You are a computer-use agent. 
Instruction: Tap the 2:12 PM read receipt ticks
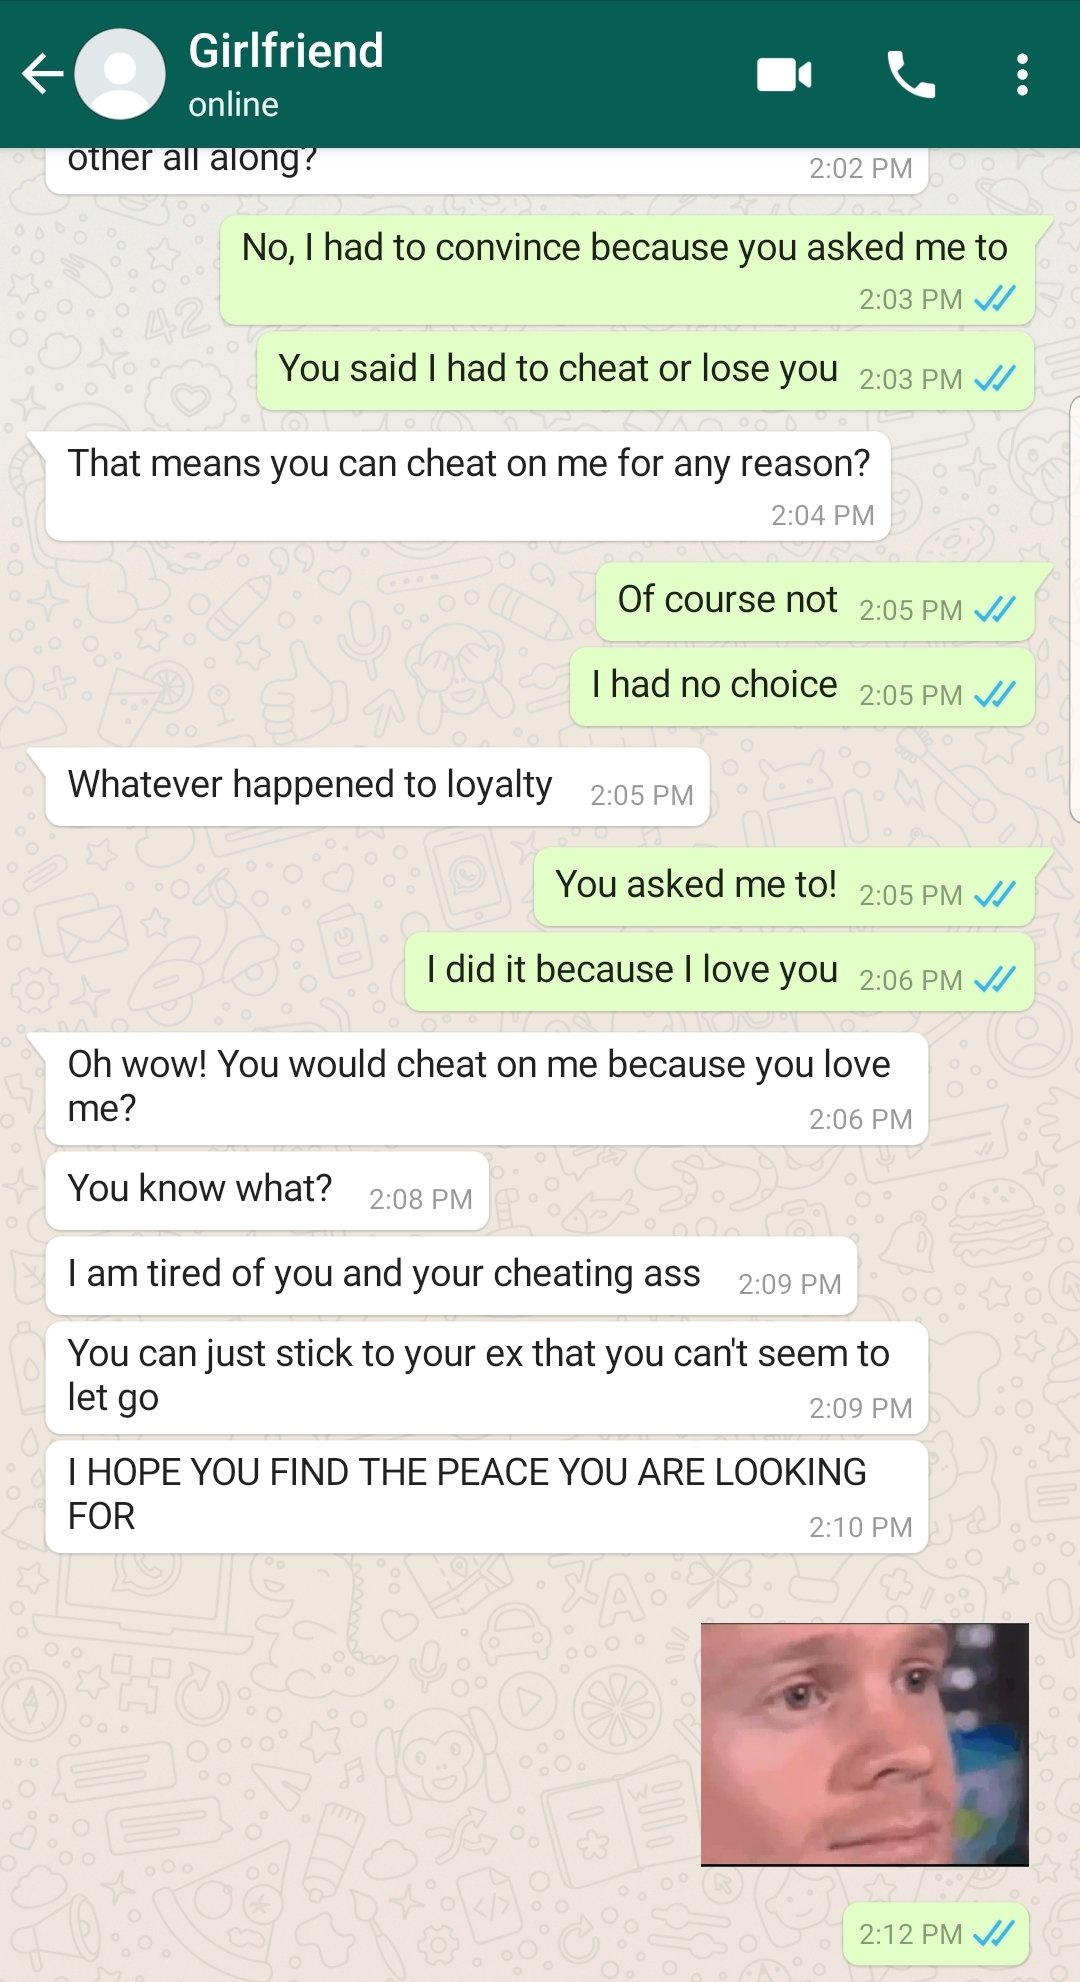pos(994,1933)
